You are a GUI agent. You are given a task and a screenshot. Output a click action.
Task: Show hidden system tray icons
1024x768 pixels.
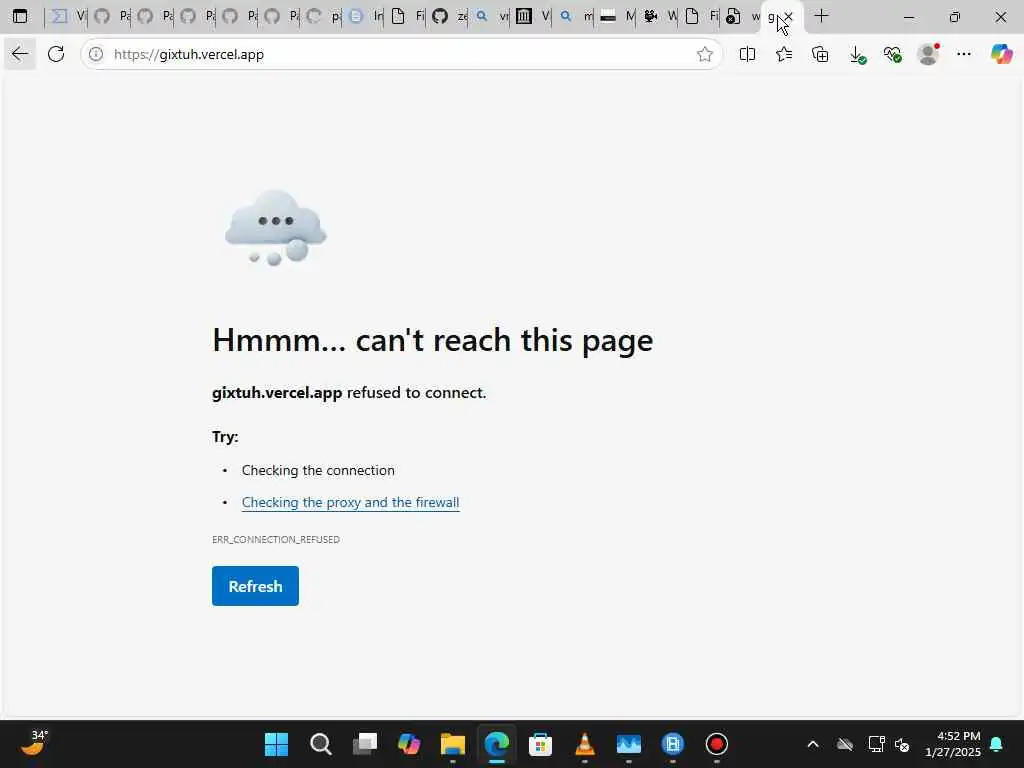[x=813, y=744]
